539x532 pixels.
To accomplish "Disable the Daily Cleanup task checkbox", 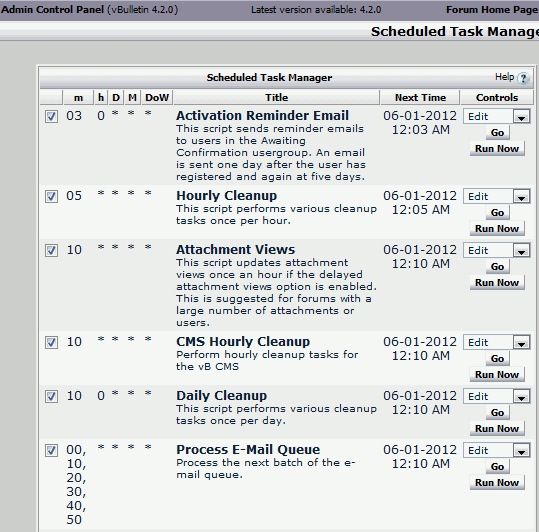I will [x=51, y=396].
